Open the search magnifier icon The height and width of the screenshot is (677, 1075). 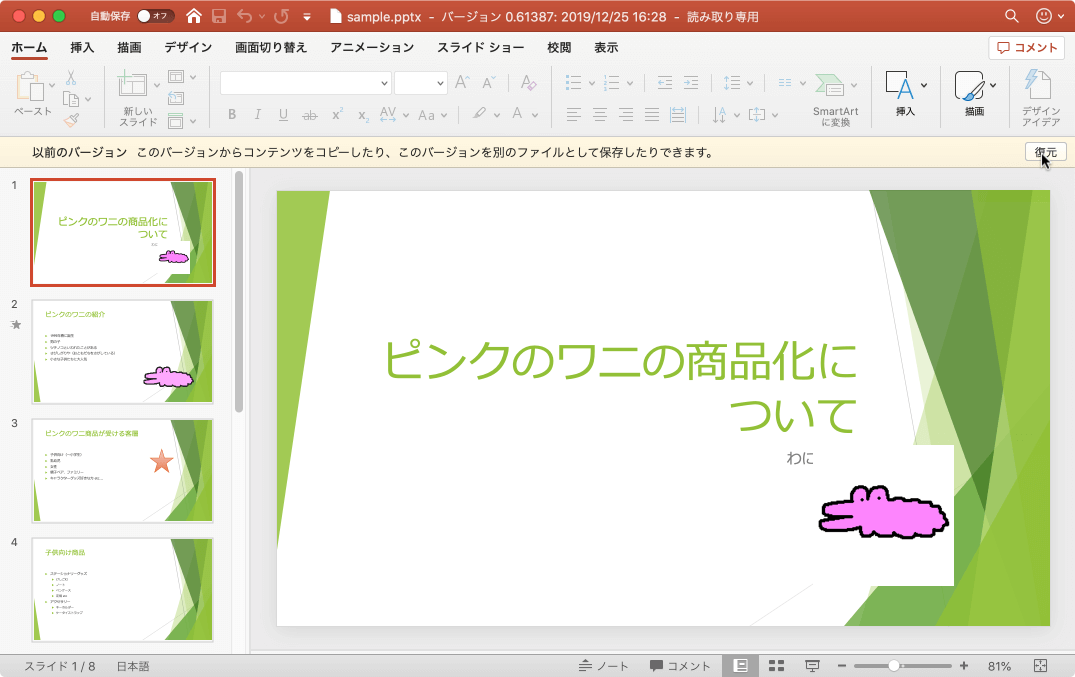click(1011, 16)
